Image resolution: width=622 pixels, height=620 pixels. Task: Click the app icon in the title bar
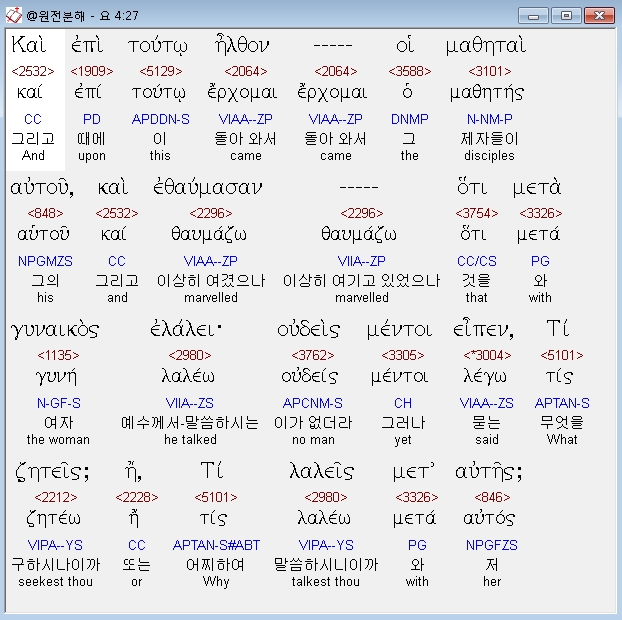13,15
